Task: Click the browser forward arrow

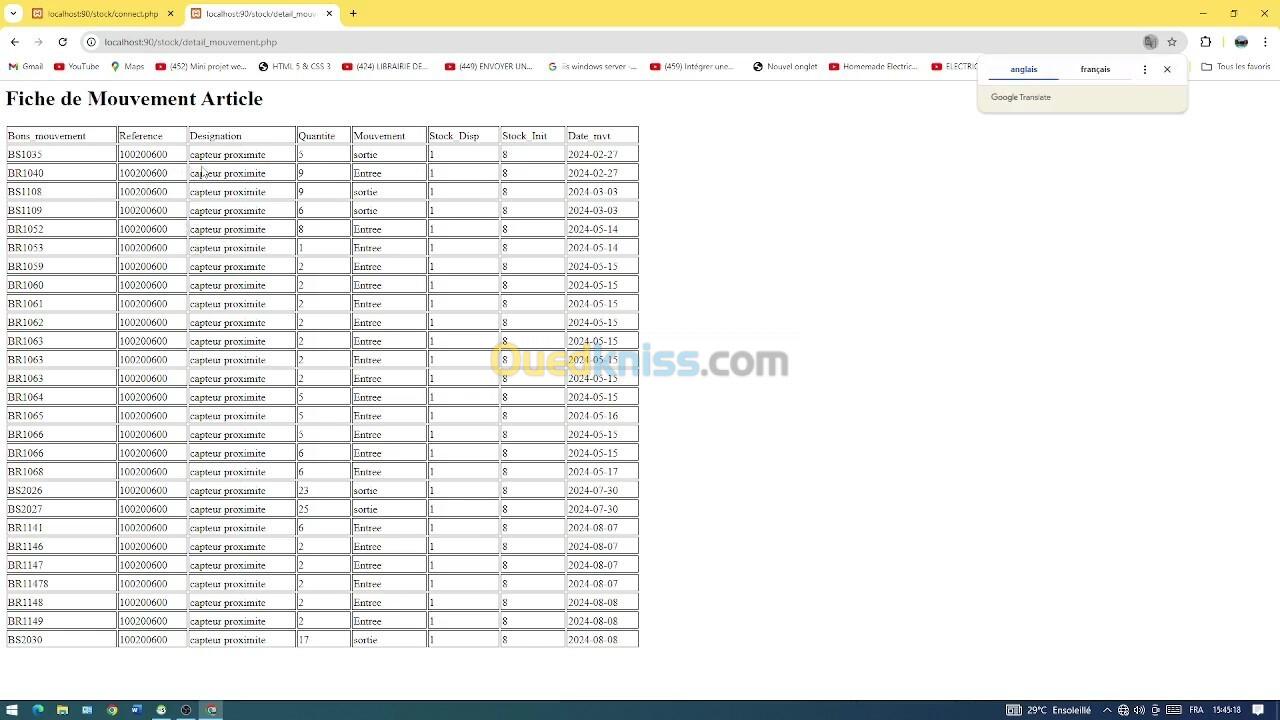Action: (38, 42)
